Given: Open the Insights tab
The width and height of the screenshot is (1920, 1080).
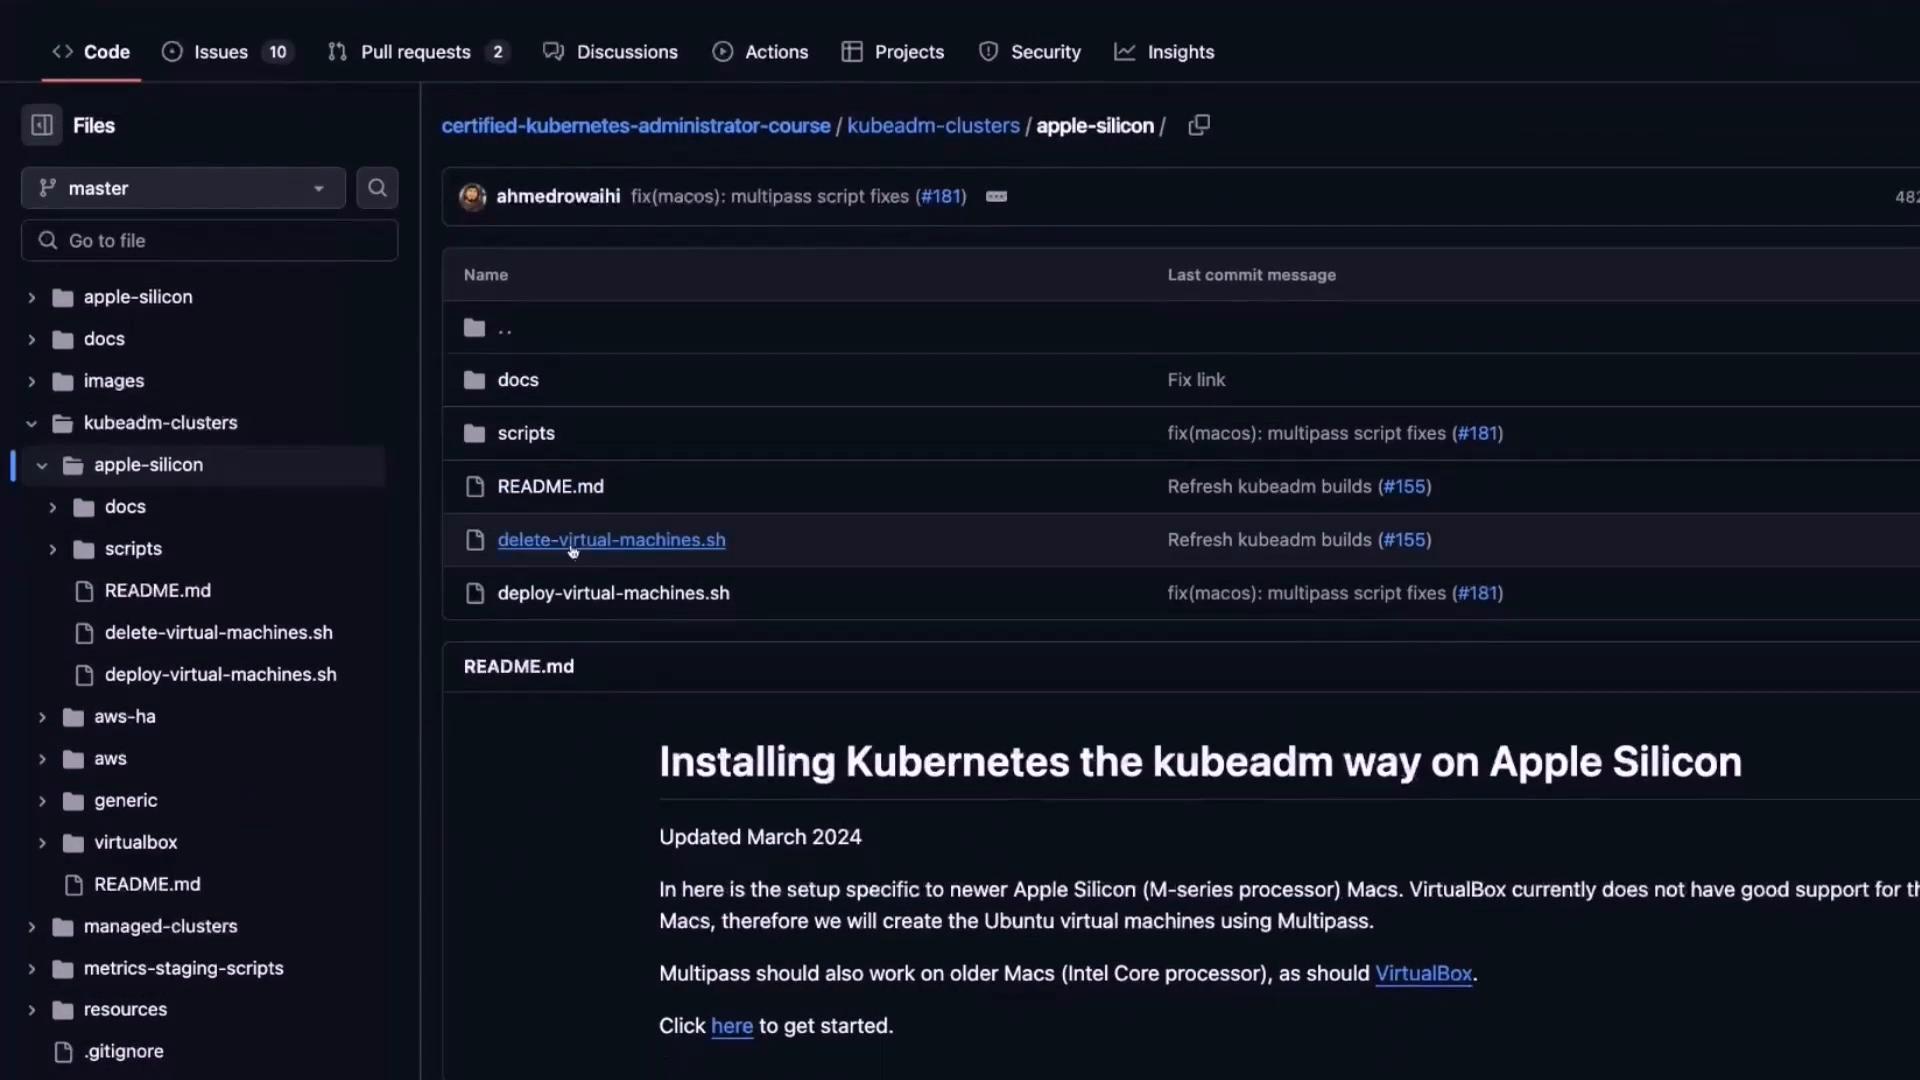Looking at the screenshot, I should point(1164,52).
